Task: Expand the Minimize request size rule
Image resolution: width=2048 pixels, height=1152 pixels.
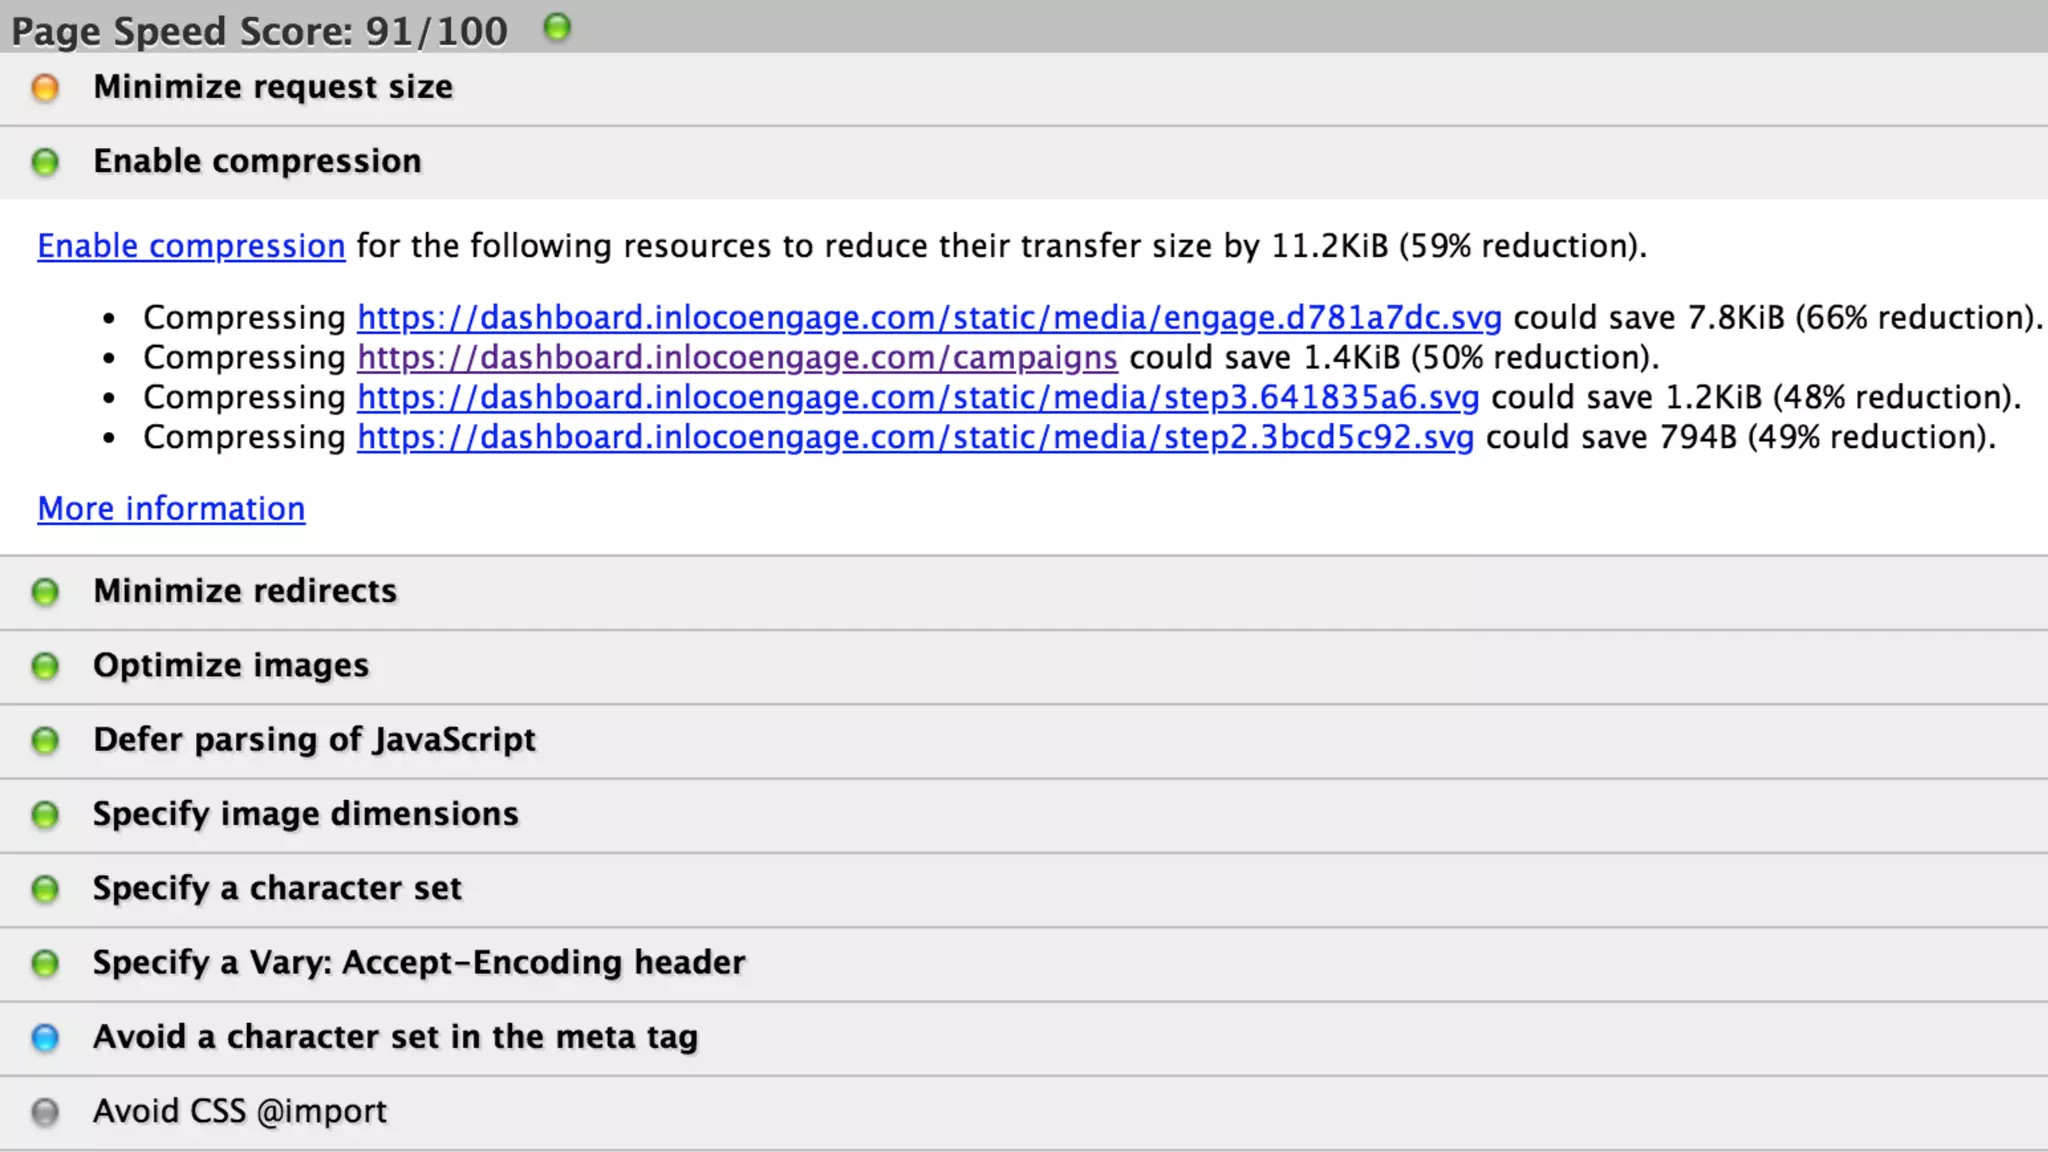Action: coord(273,88)
